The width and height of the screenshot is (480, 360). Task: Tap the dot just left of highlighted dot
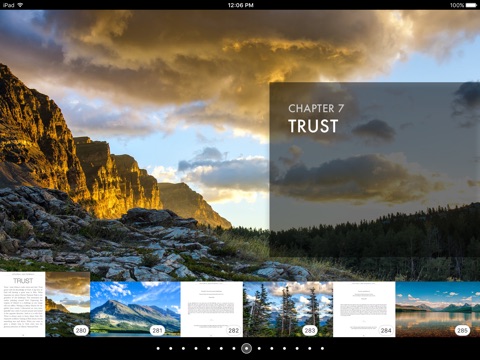234,348
